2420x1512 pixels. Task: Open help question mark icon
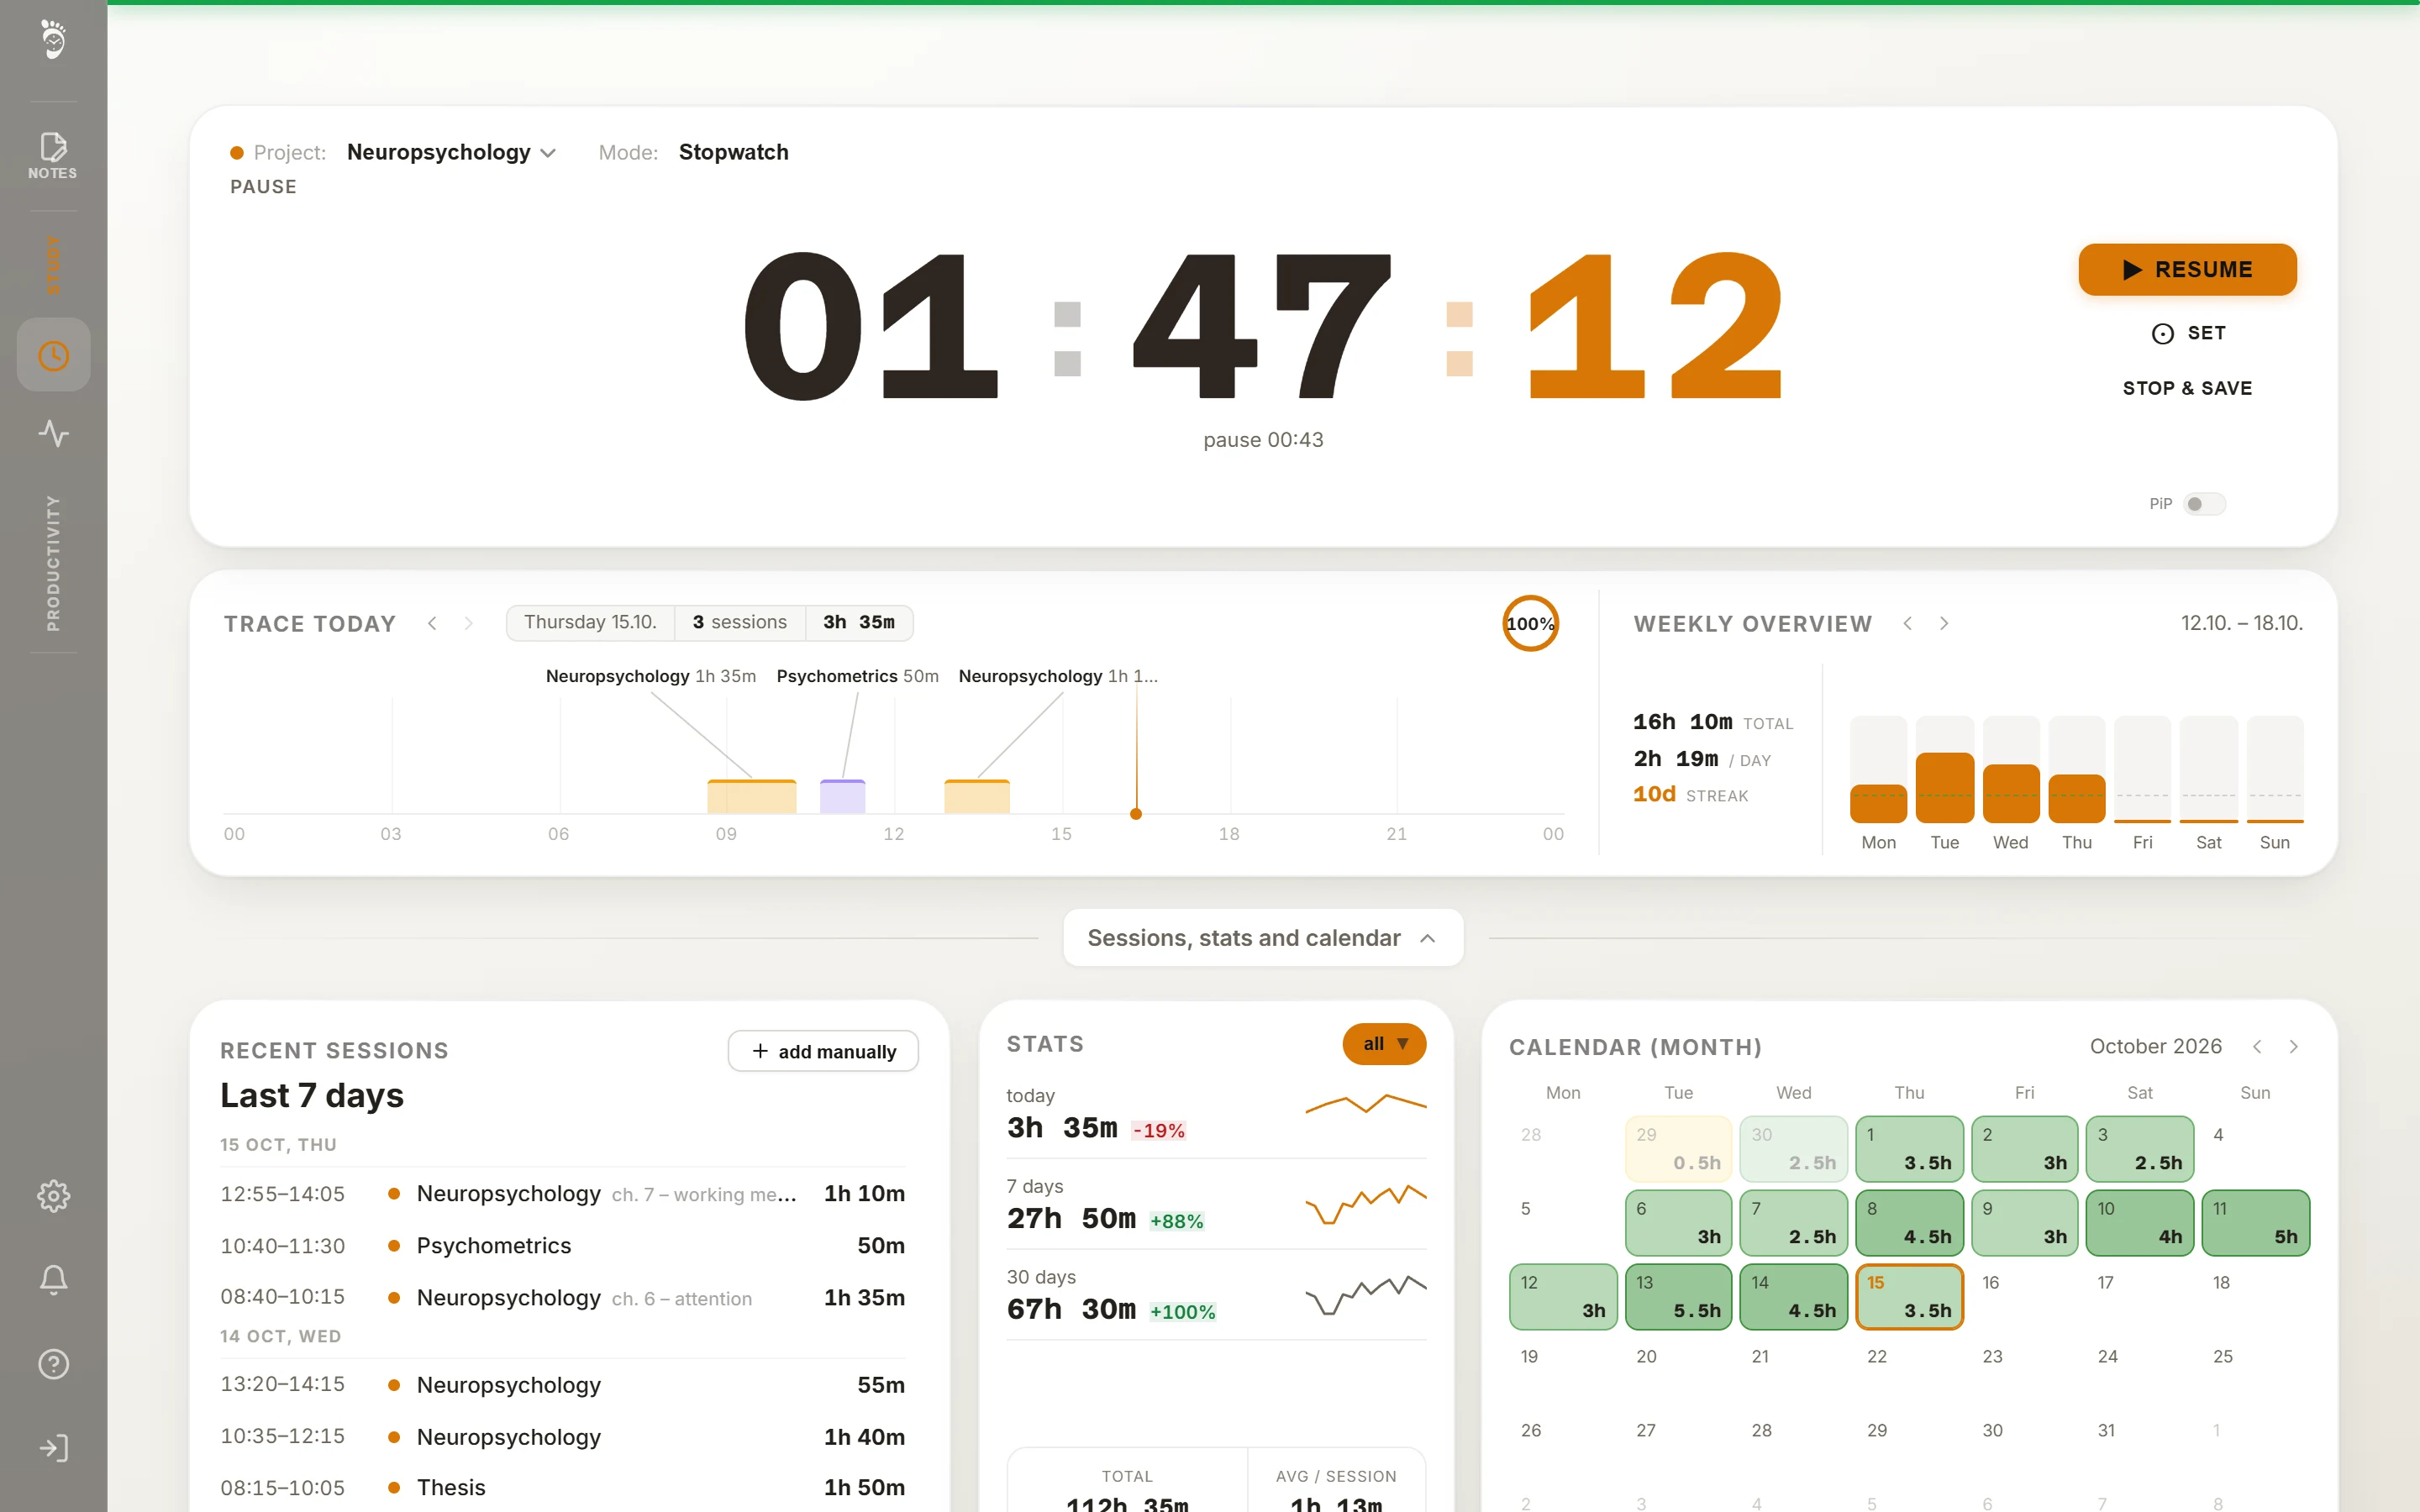pyautogui.click(x=53, y=1364)
